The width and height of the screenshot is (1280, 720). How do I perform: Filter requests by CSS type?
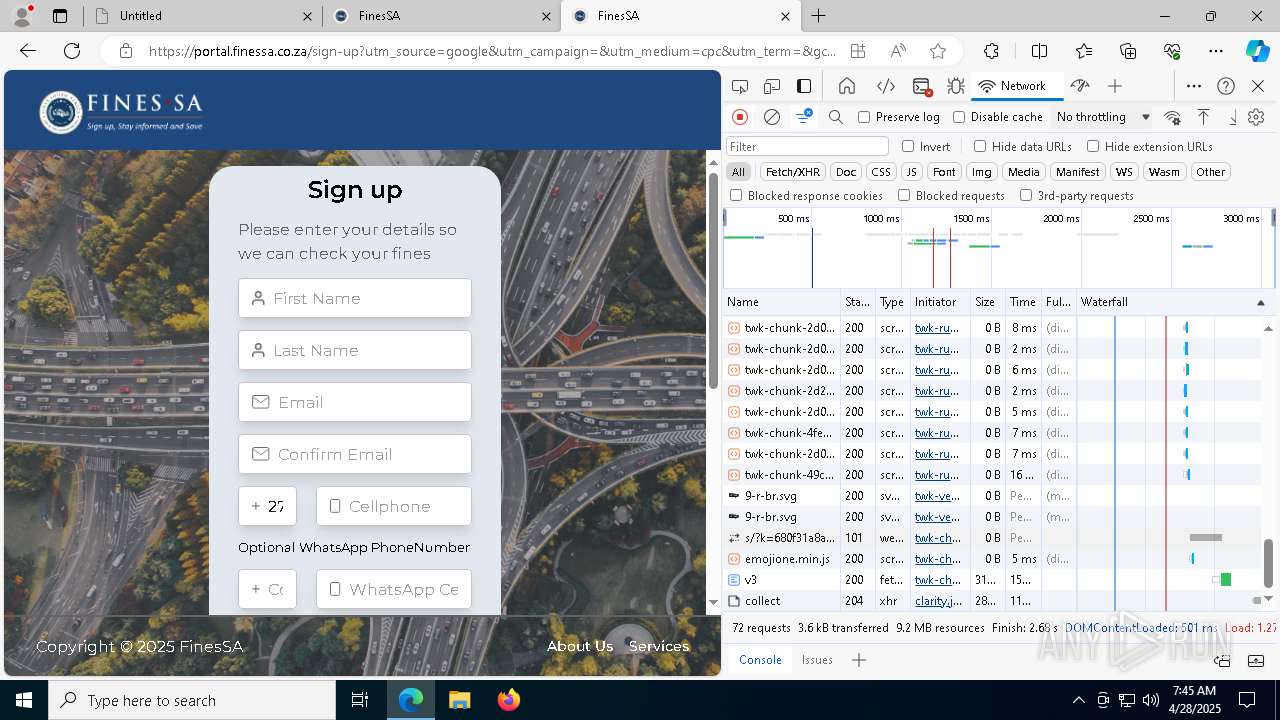coord(880,172)
